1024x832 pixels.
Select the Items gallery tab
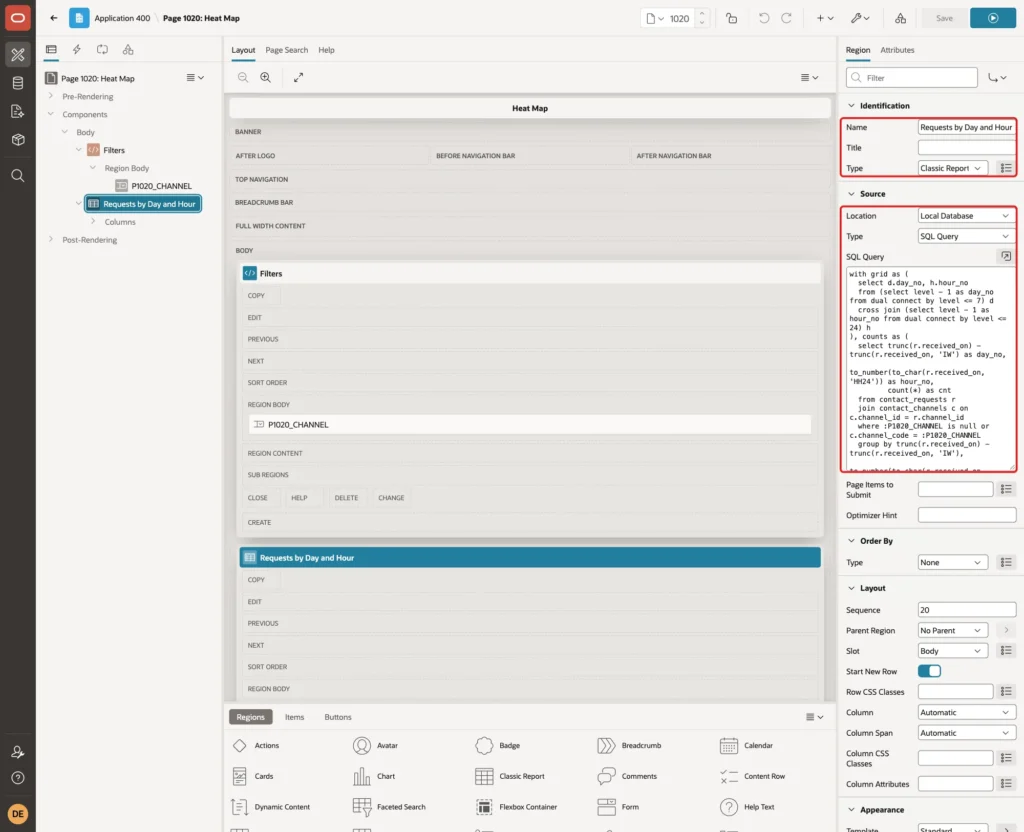pyautogui.click(x=295, y=717)
